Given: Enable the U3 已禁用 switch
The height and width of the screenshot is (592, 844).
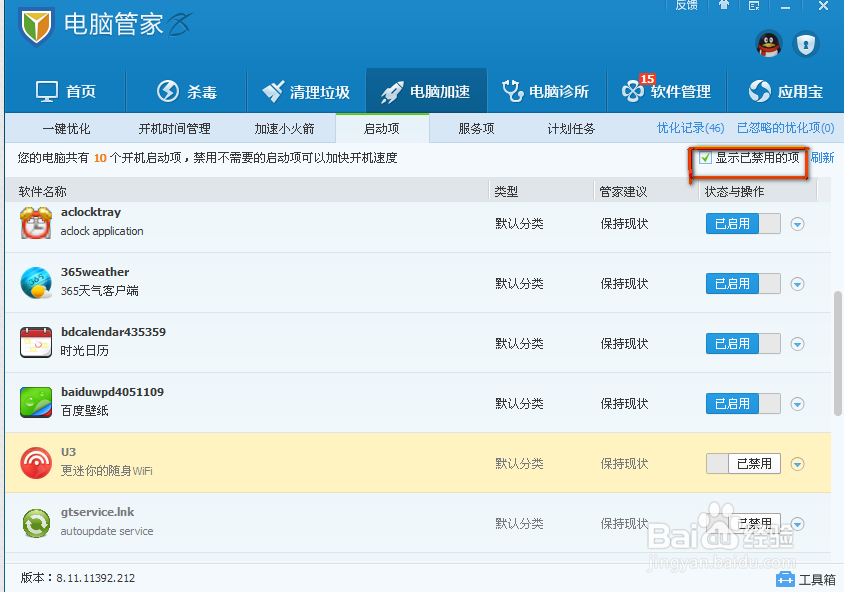Looking at the screenshot, I should coord(743,463).
